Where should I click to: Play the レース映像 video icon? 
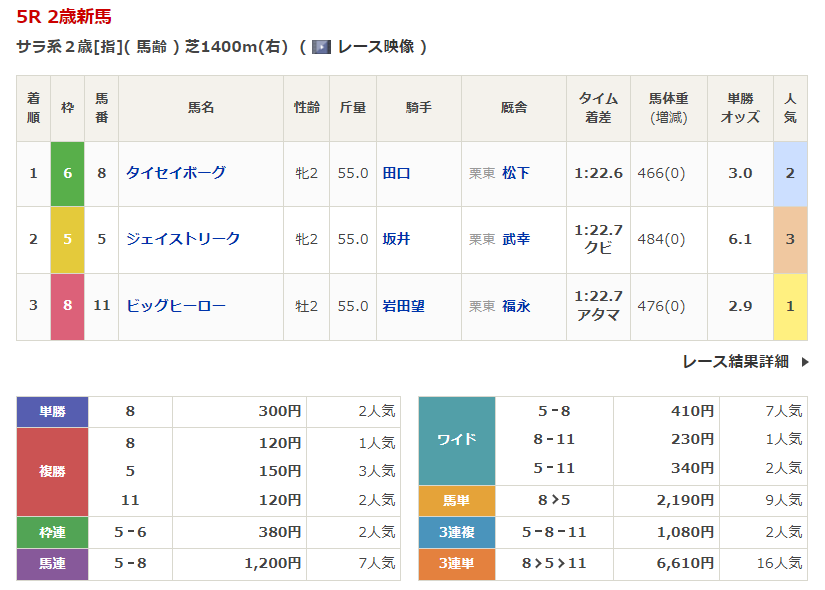(x=321, y=47)
